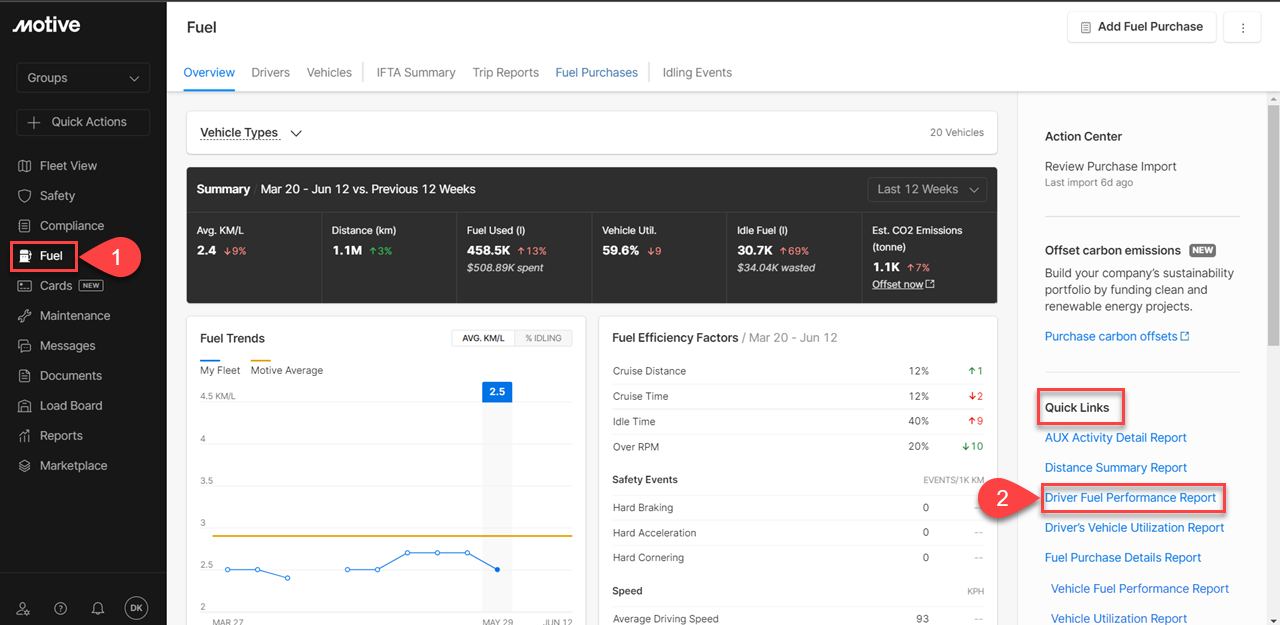Viewport: 1280px width, 625px height.
Task: Open the Fuel Purchase Details Report
Action: pyautogui.click(x=1123, y=558)
